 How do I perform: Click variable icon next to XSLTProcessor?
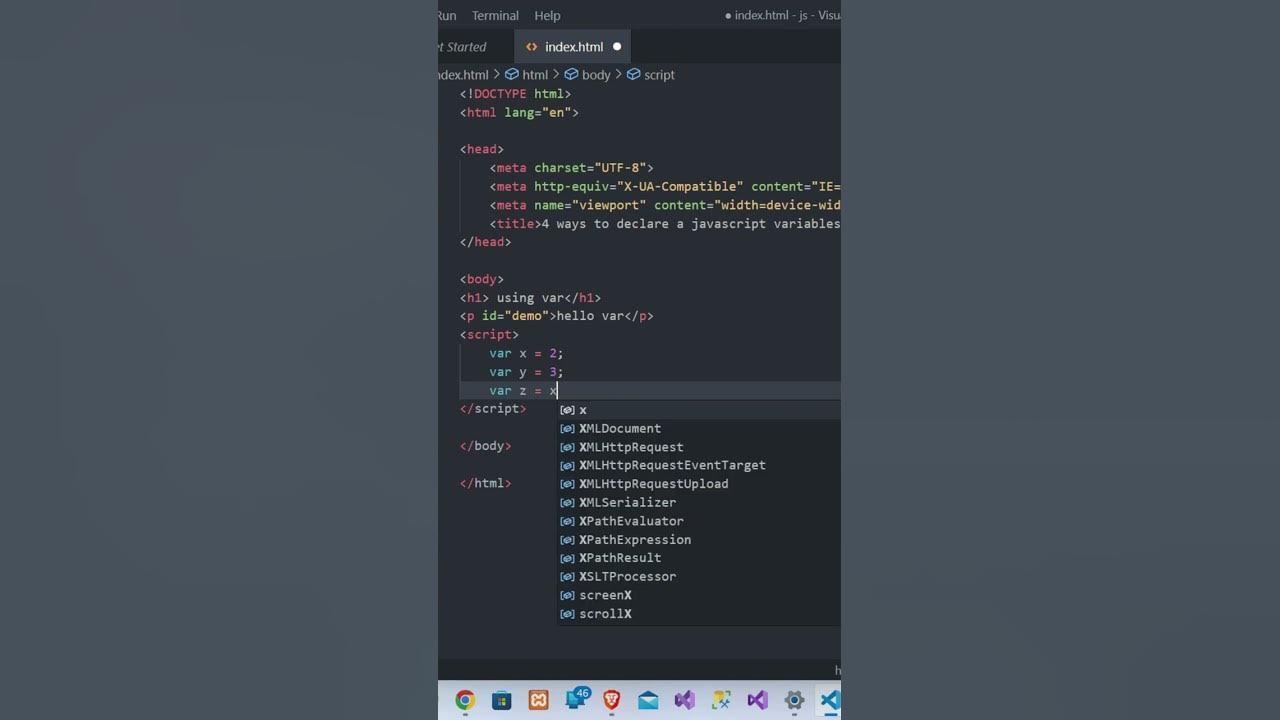tap(567, 577)
